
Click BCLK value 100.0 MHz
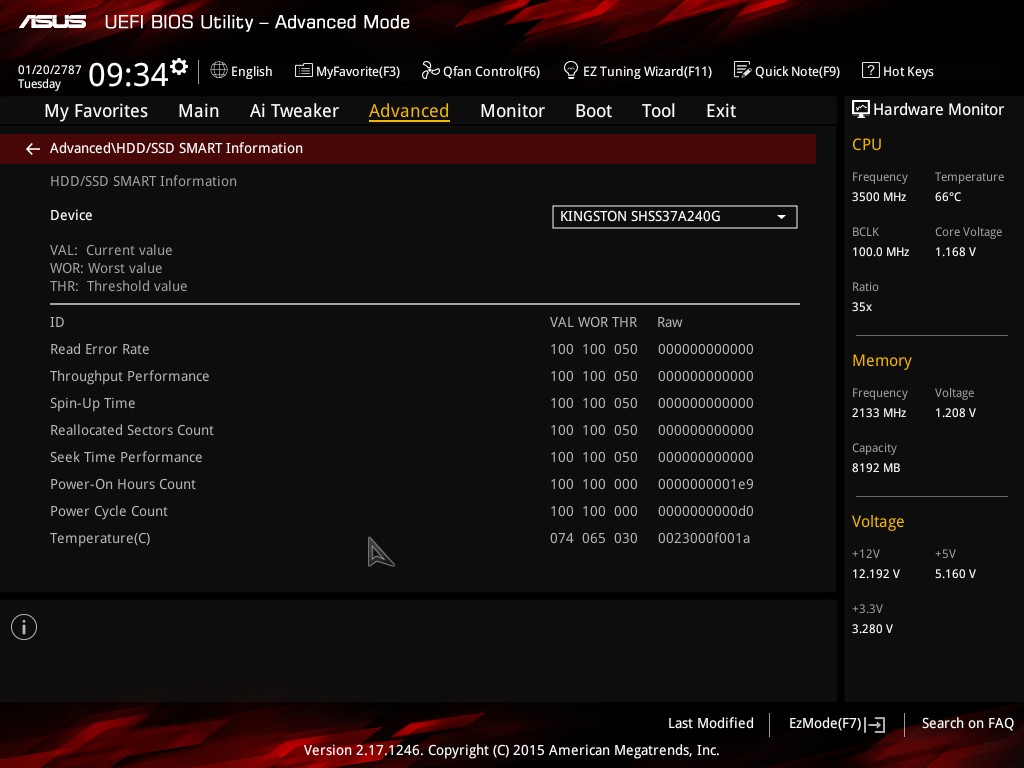[880, 251]
